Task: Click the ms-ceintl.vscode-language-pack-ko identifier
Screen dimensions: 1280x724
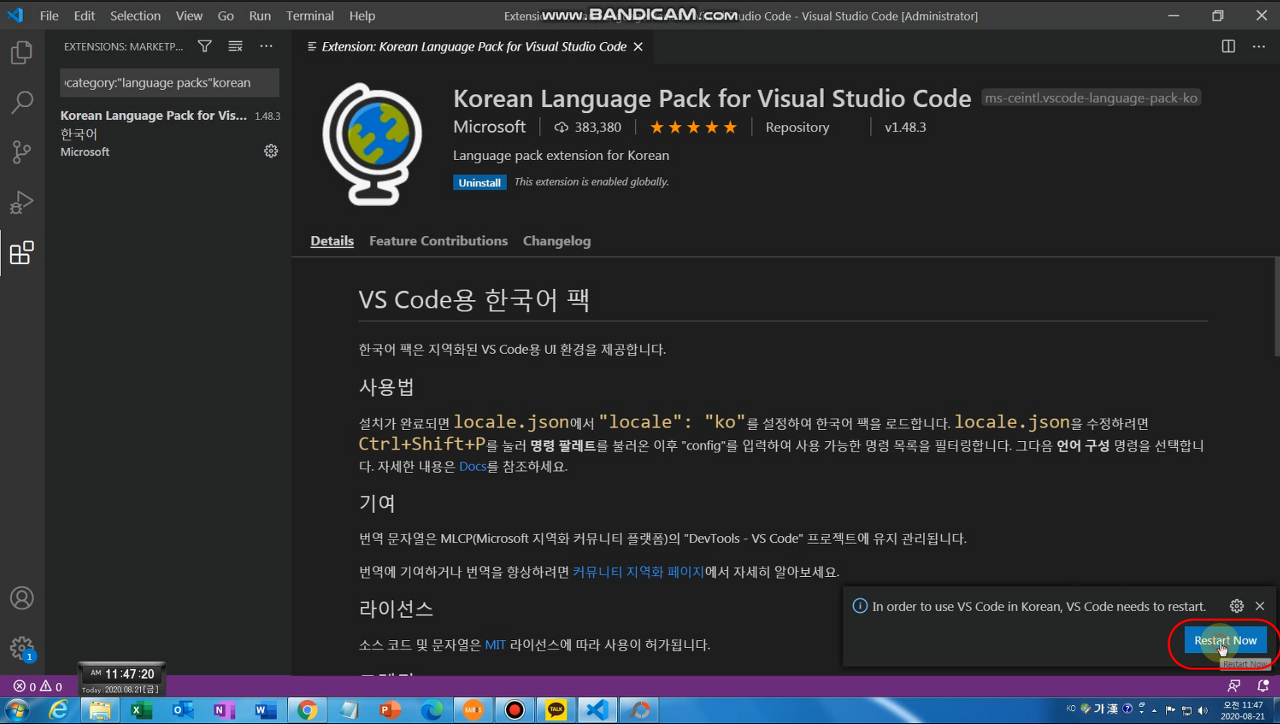Action: [1091, 98]
